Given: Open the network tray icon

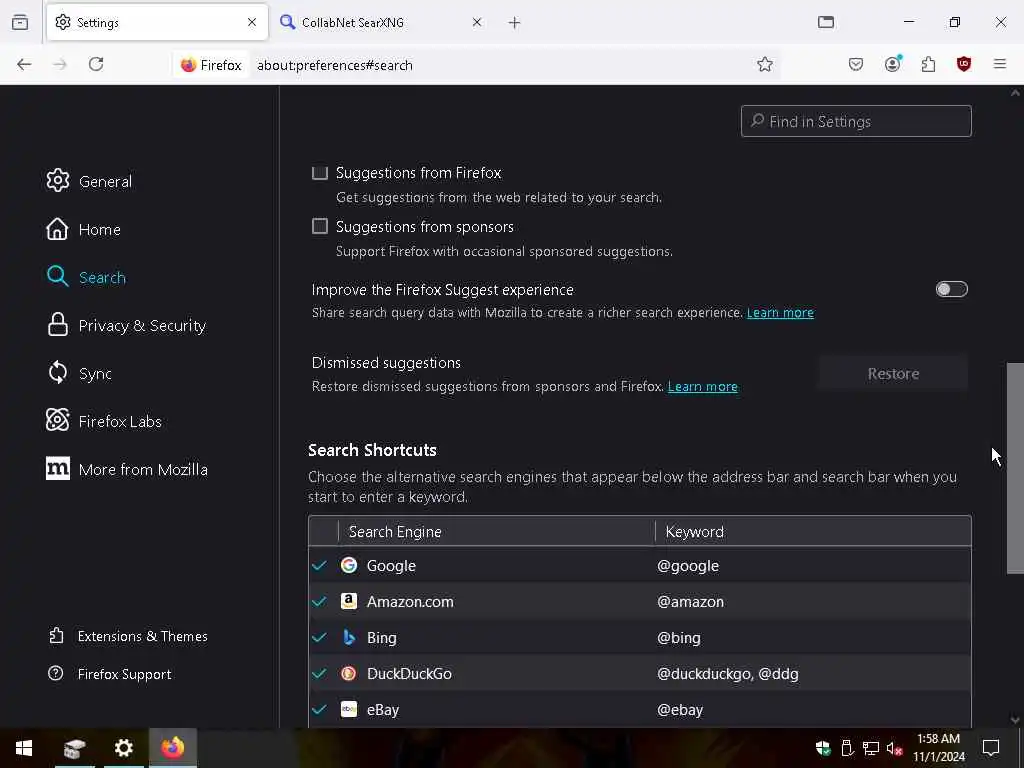Looking at the screenshot, I should pos(871,748).
